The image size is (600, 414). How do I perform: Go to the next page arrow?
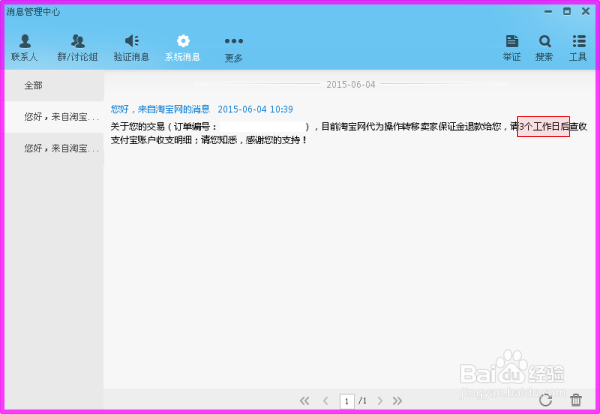(380, 401)
